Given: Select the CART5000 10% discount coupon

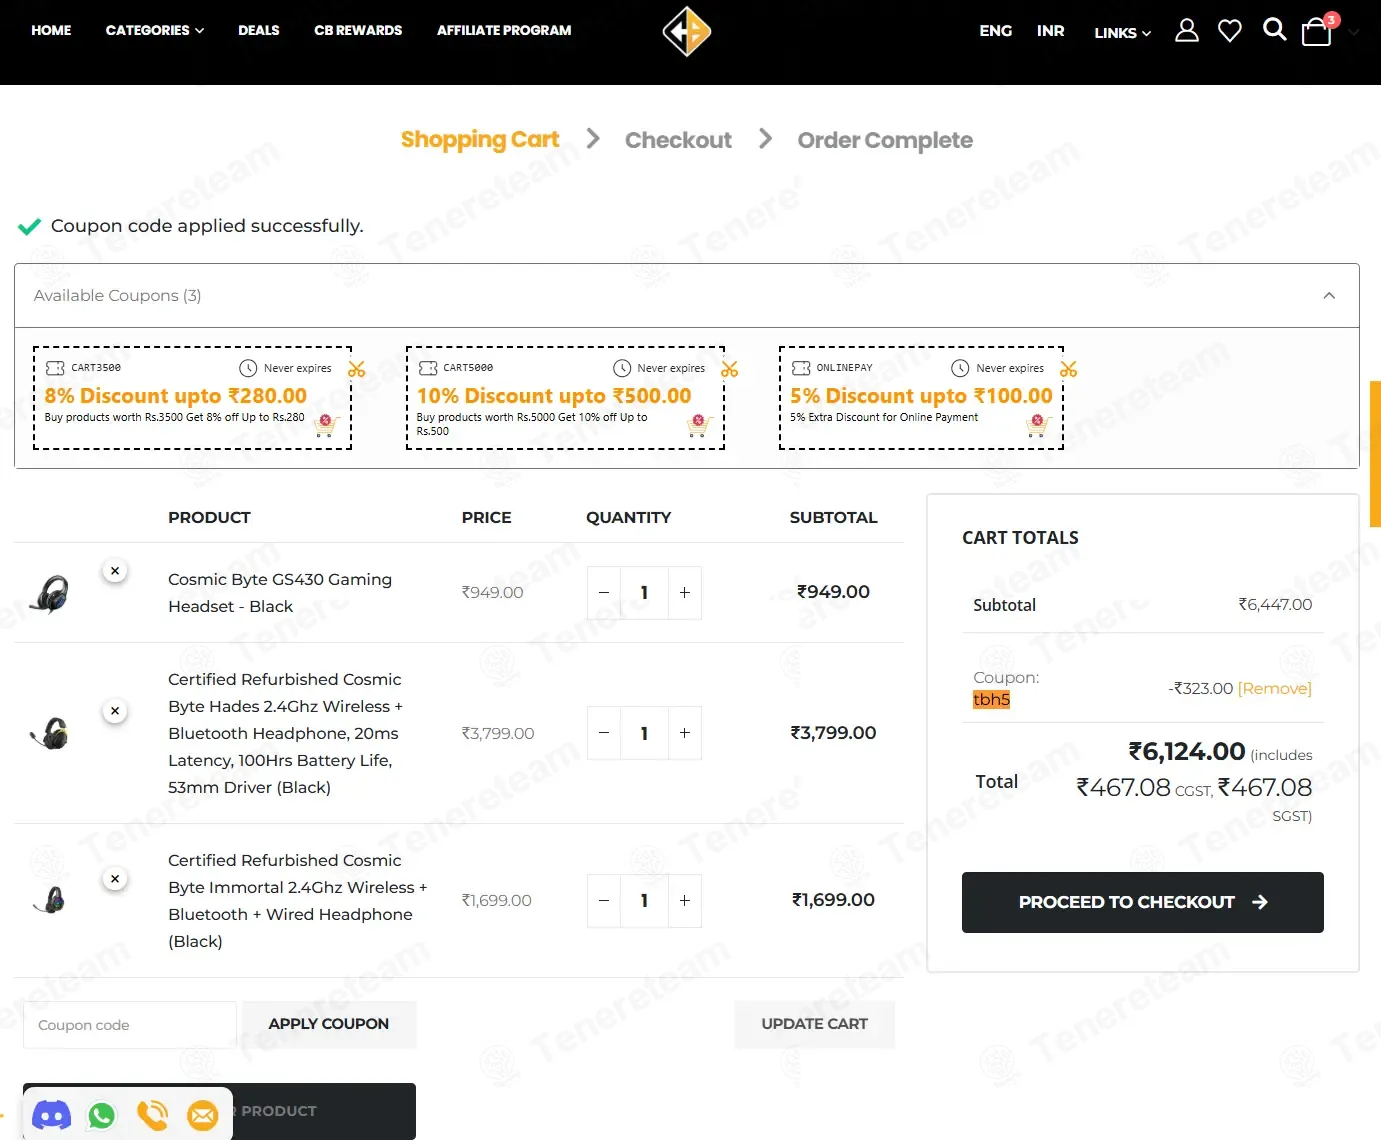Looking at the screenshot, I should click(566, 398).
